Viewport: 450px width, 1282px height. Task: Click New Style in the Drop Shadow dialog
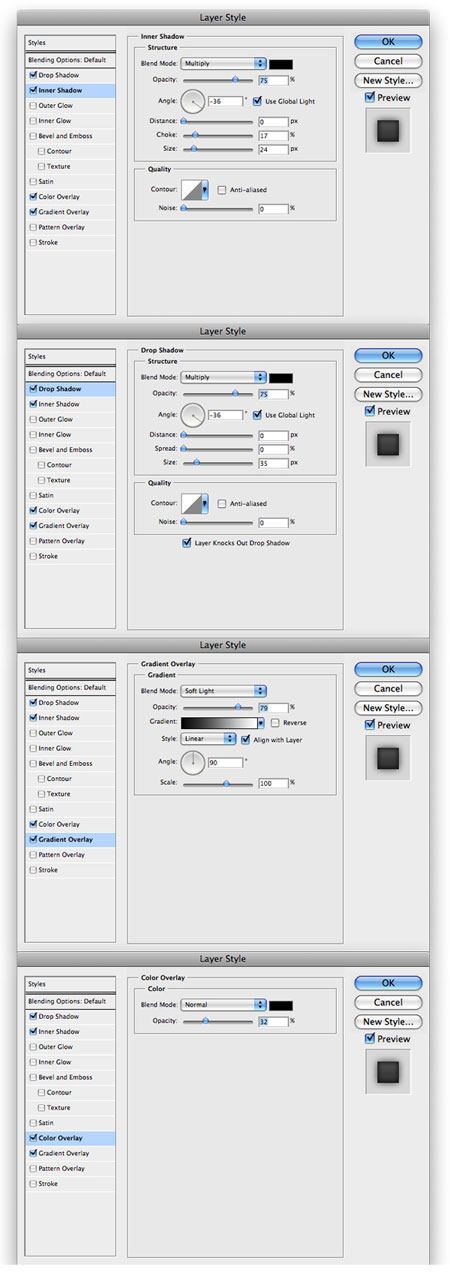[x=388, y=394]
